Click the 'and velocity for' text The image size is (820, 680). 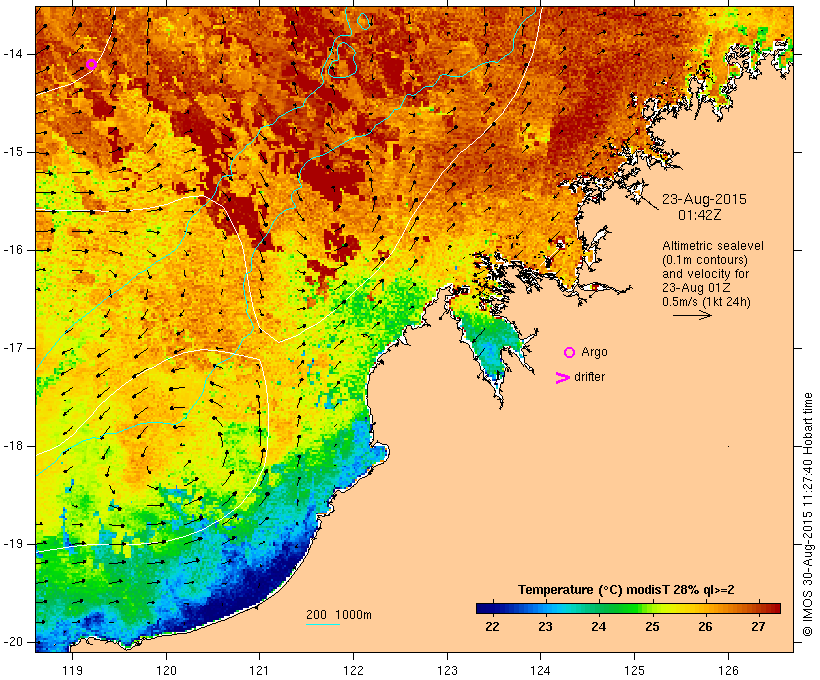coord(705,274)
